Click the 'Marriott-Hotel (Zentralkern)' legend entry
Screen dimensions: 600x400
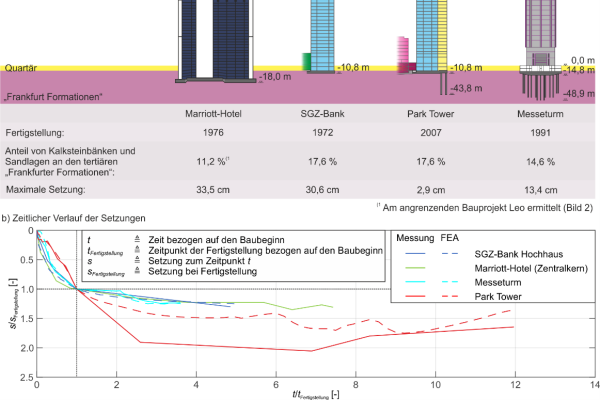(x=531, y=268)
